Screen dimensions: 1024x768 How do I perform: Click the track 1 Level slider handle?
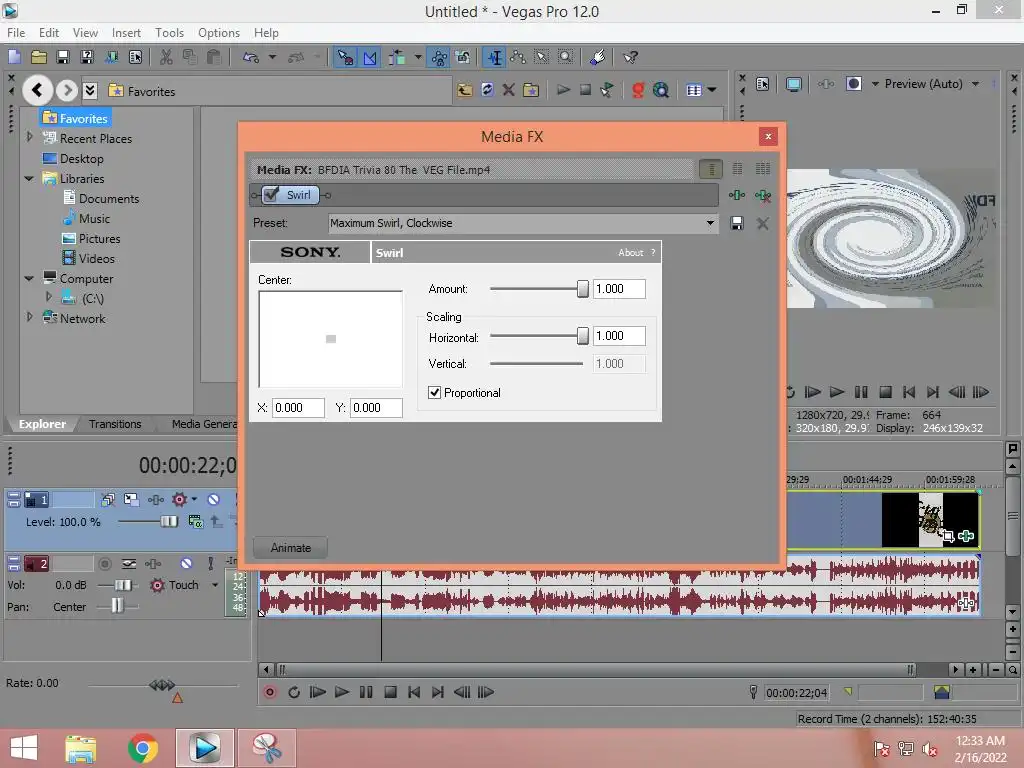168,521
